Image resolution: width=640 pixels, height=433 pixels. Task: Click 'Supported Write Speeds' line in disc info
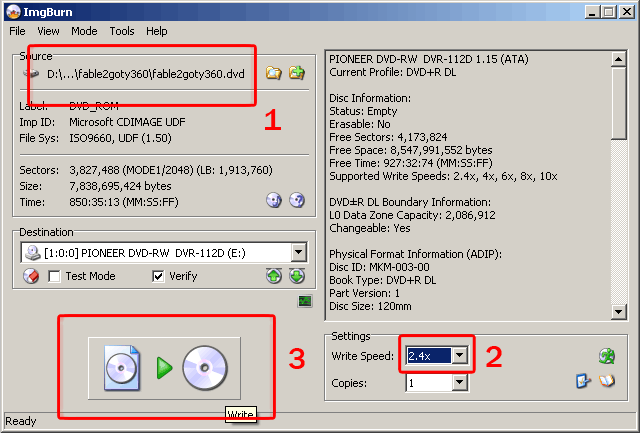coord(443,176)
